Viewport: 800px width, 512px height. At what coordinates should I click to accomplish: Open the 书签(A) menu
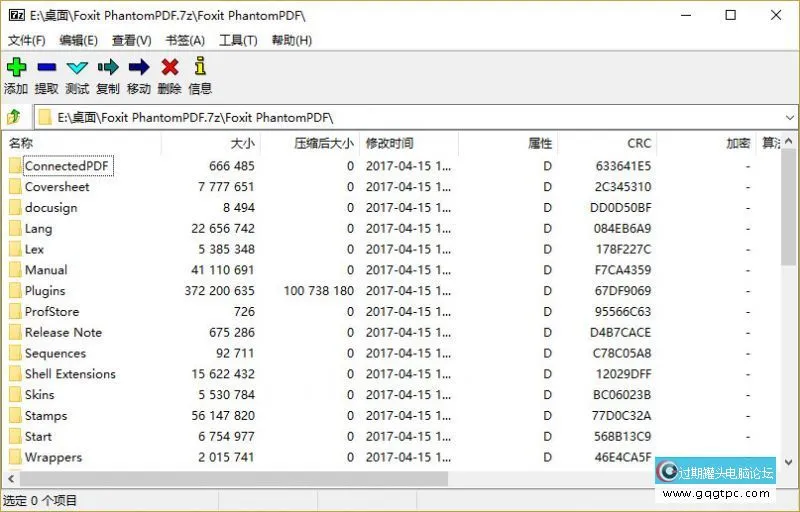click(x=185, y=40)
